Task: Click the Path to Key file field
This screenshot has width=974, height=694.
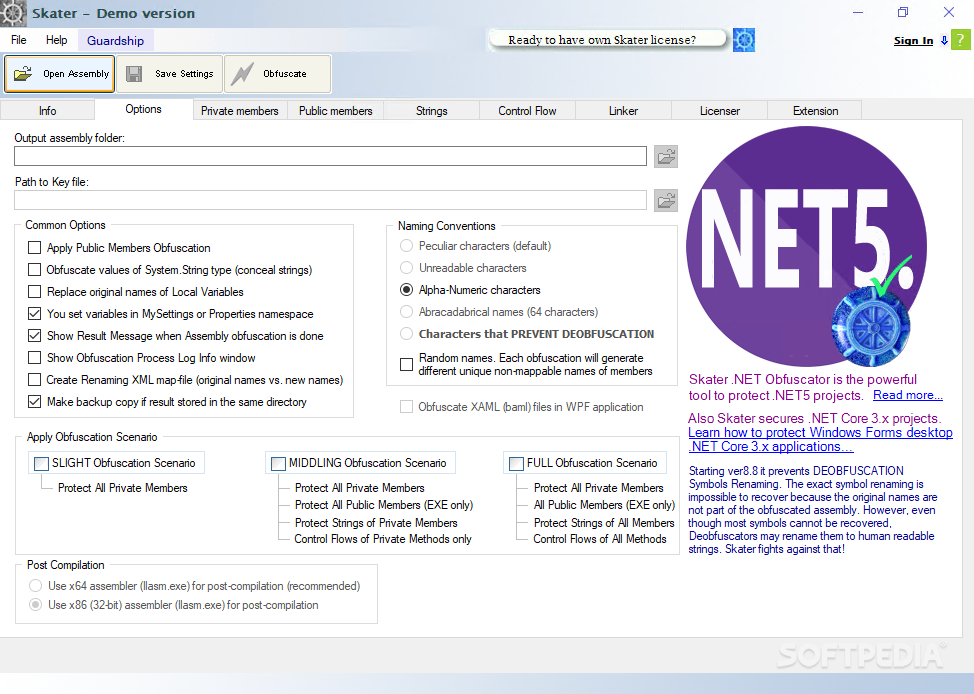Action: [330, 200]
